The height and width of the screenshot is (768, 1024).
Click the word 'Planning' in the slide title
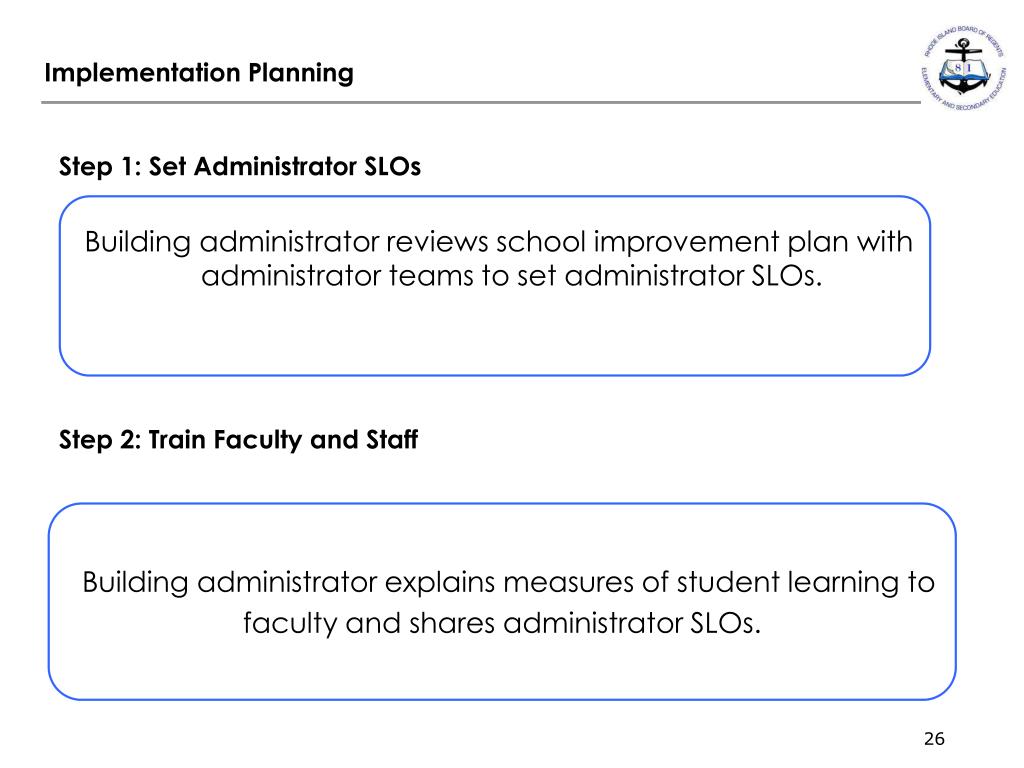(x=301, y=73)
